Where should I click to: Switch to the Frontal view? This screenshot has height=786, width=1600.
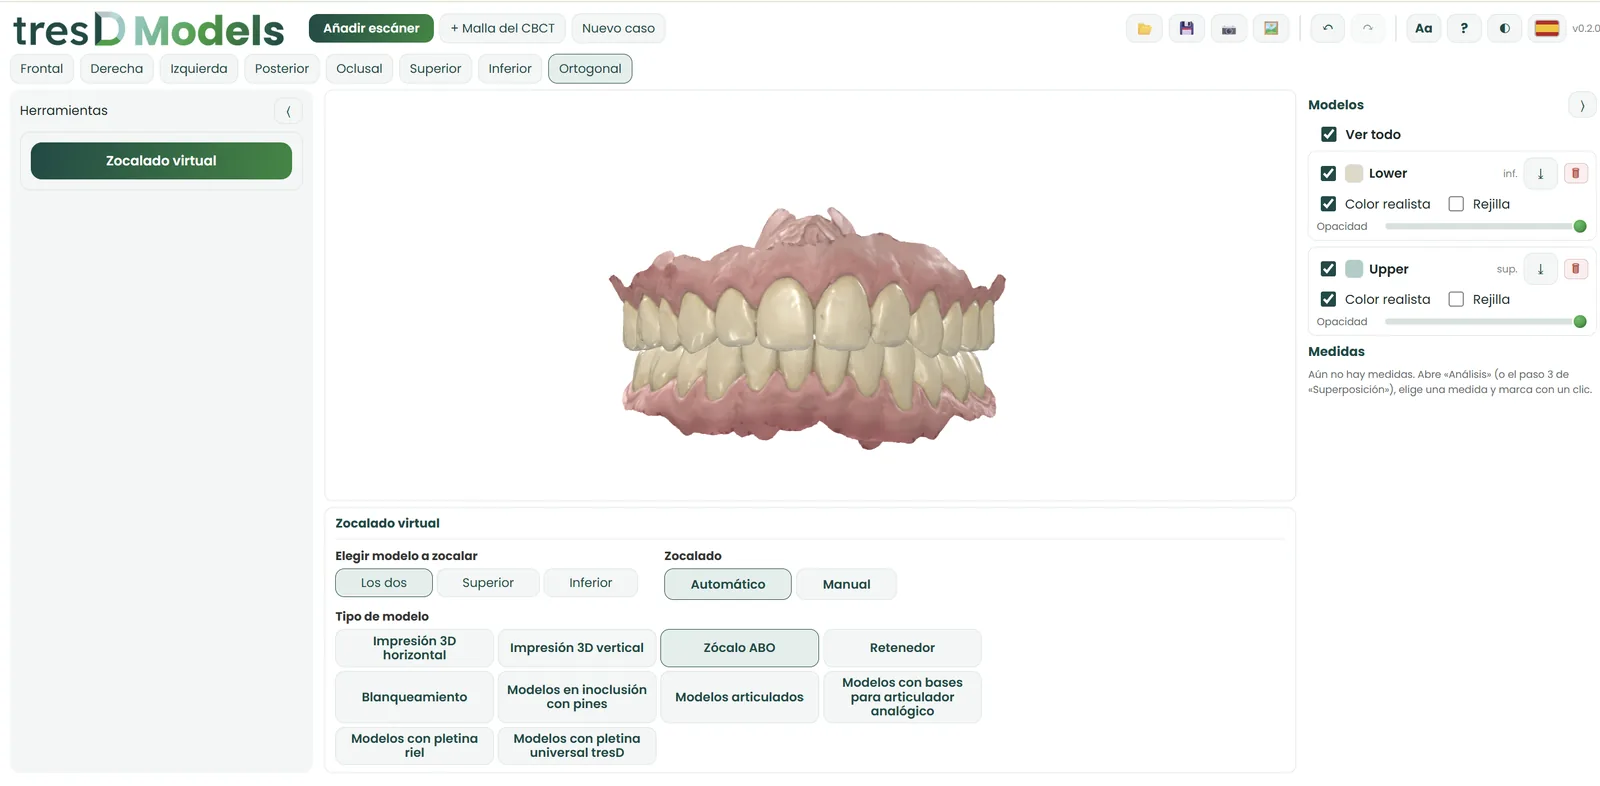[42, 69]
